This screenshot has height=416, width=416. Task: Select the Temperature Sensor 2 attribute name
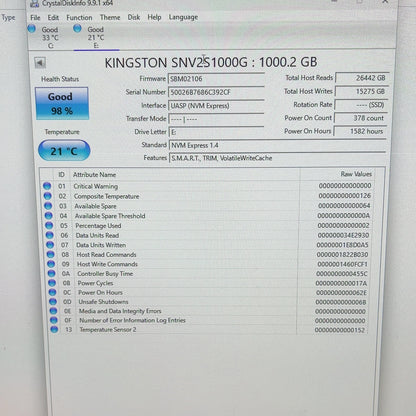pos(108,330)
